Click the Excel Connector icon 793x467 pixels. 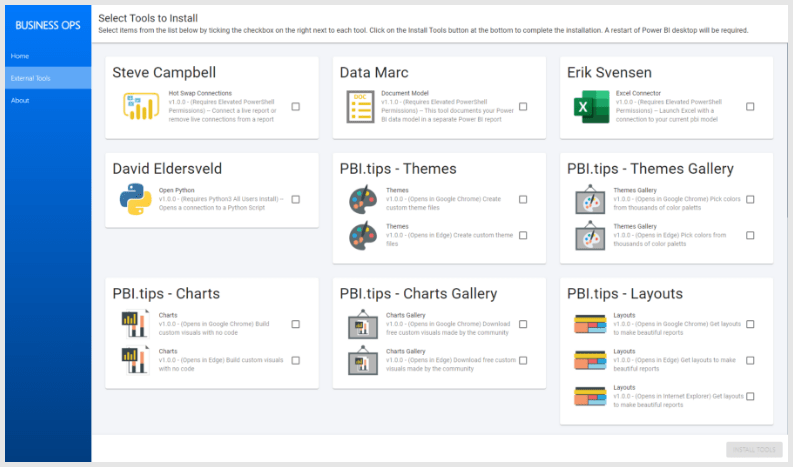(x=587, y=106)
